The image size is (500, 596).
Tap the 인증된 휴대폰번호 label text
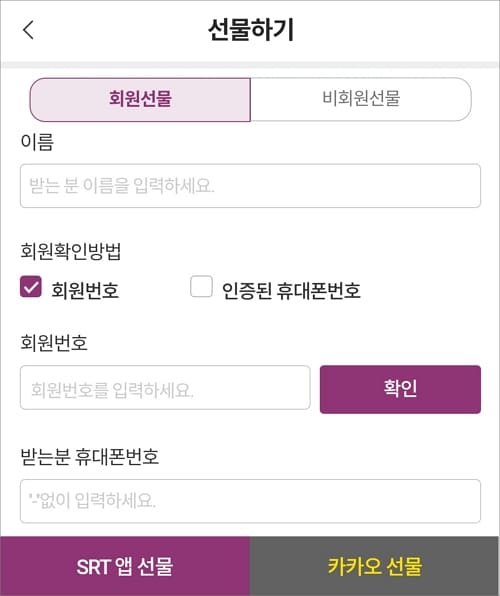point(291,291)
